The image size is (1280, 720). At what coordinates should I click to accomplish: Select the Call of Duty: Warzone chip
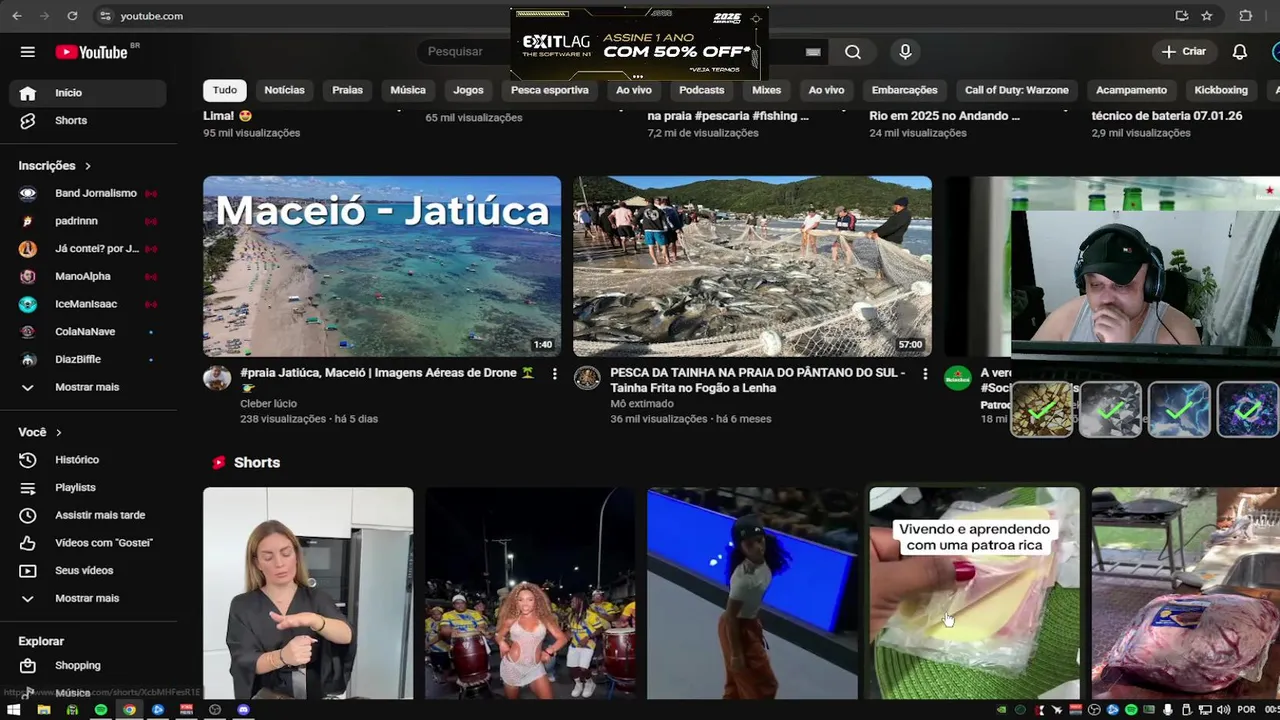pos(1017,90)
